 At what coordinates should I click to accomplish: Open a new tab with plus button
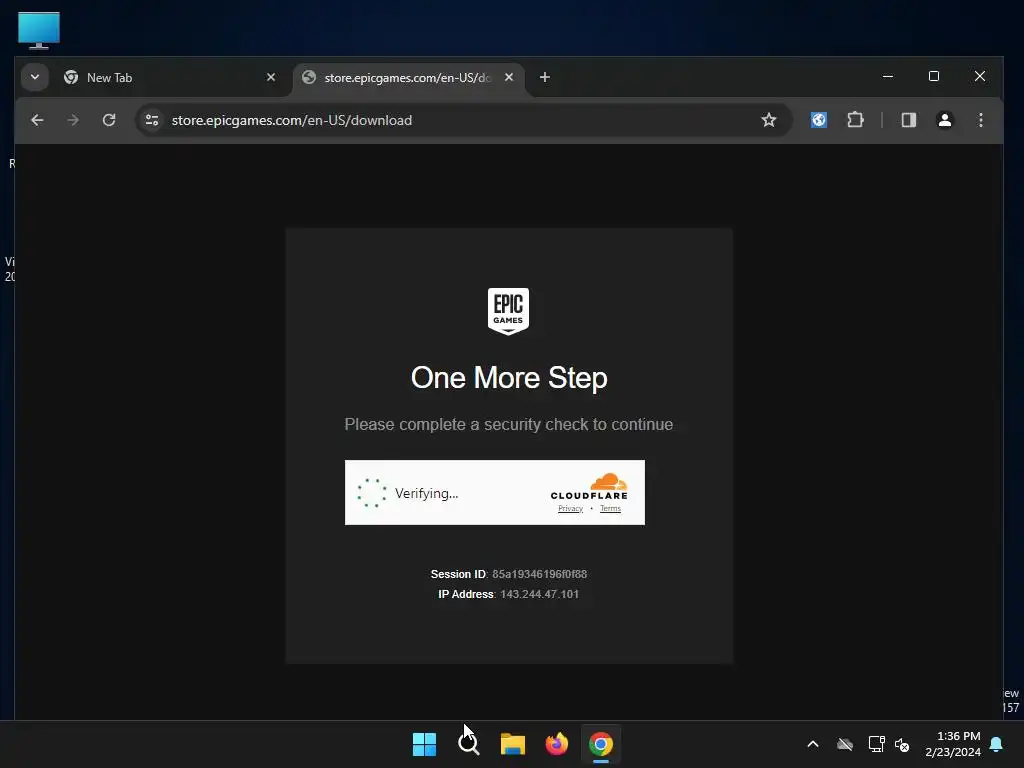click(x=545, y=77)
